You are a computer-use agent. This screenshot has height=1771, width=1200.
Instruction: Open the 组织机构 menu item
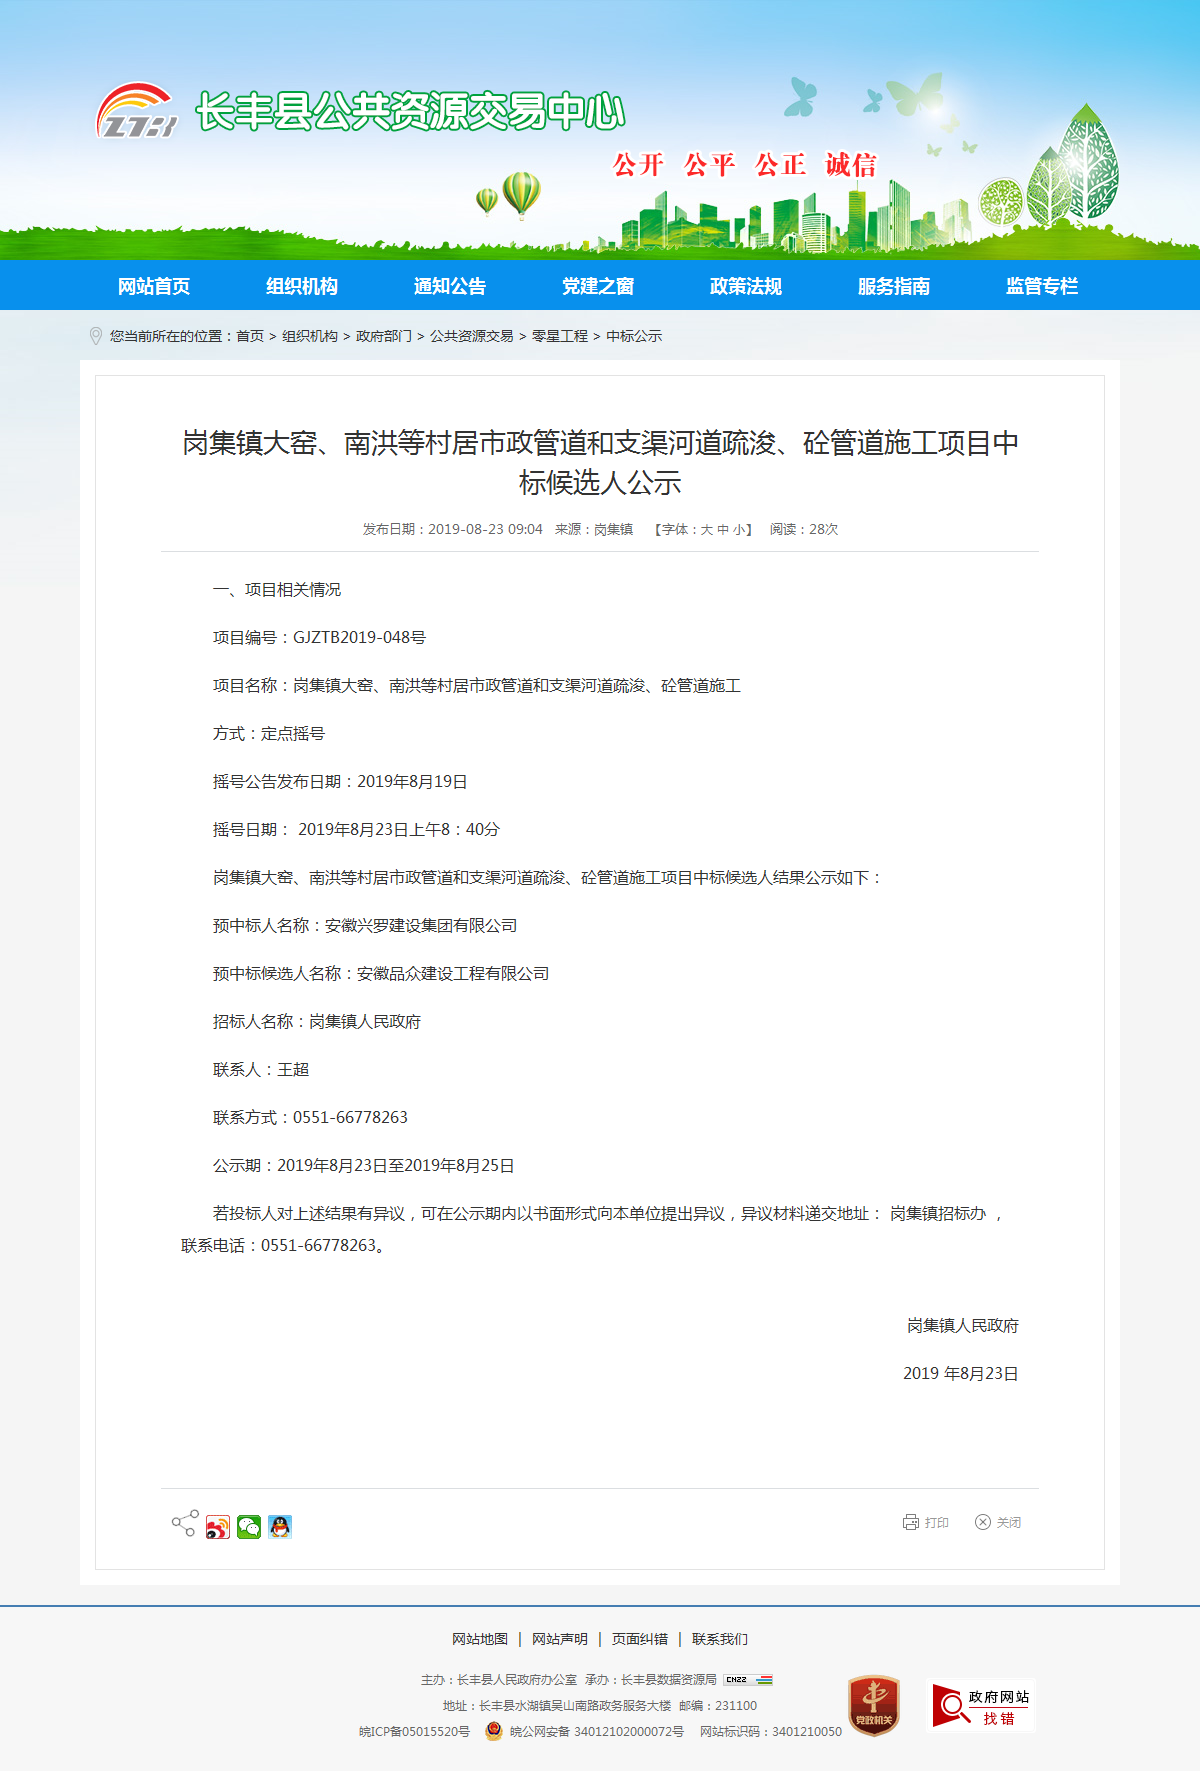[302, 286]
